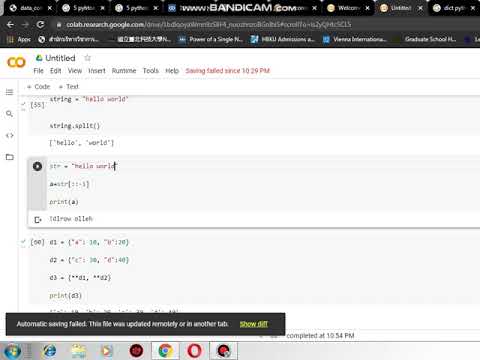The image size is (480, 360).
Task: Click the print(d3) code line
Action: click(66, 296)
